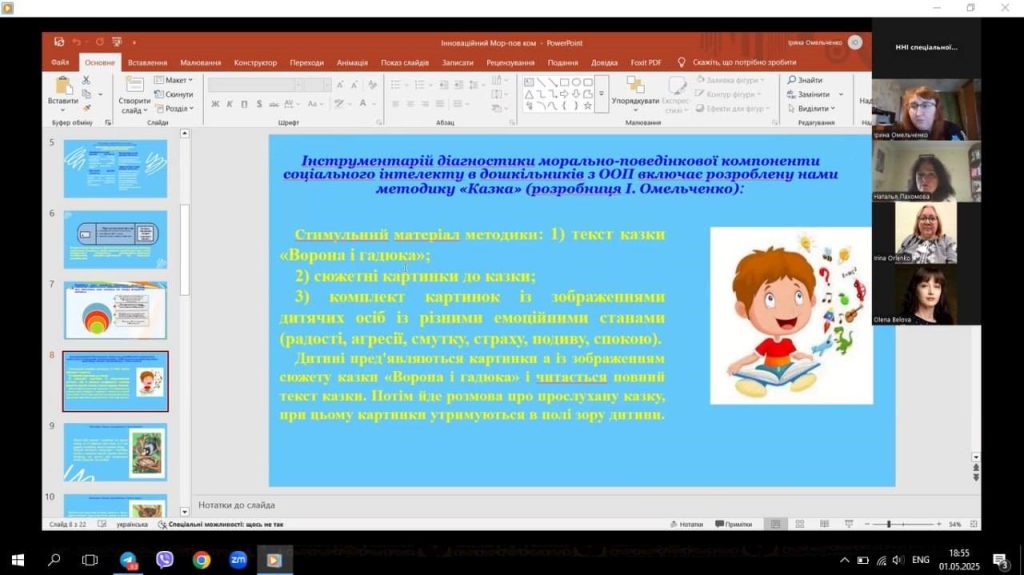
Task: Switch to the Показ слайдів tab
Action: [x=405, y=63]
